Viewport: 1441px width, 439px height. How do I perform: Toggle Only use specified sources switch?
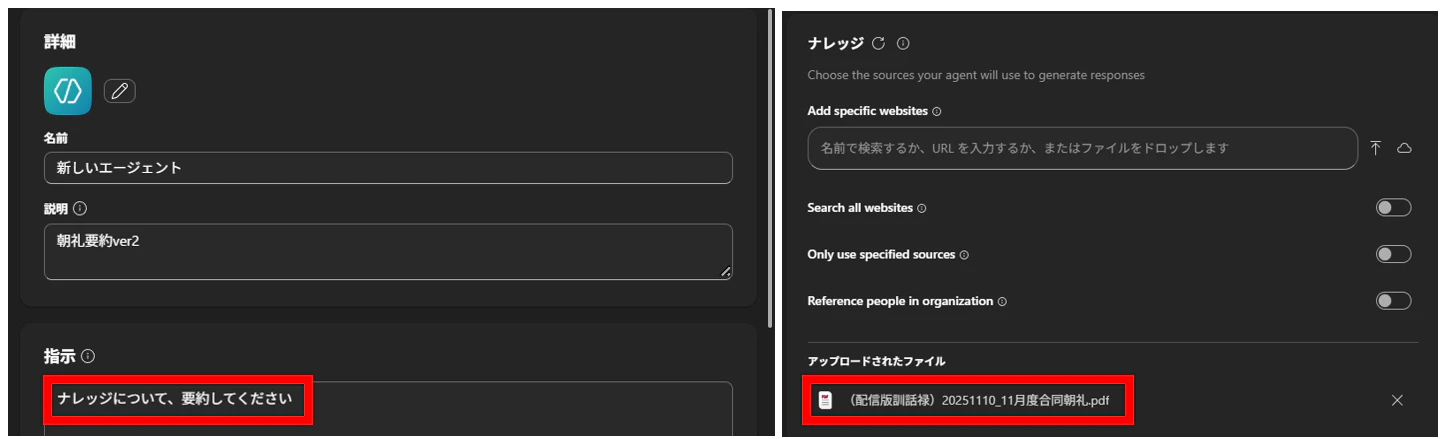(x=1393, y=254)
